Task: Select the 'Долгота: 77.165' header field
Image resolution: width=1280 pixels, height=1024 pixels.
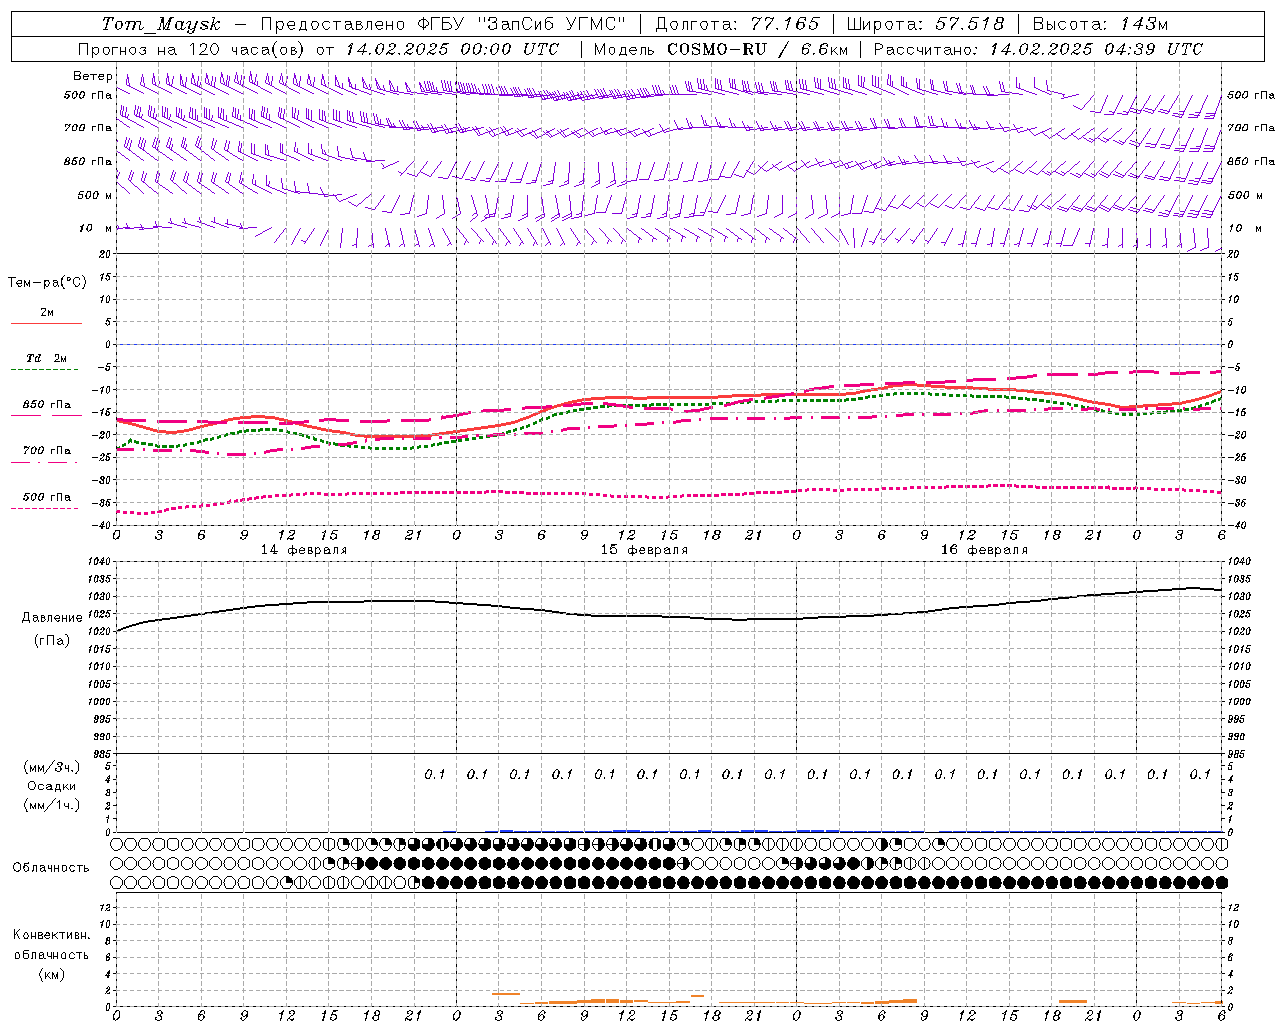Action: pos(737,24)
